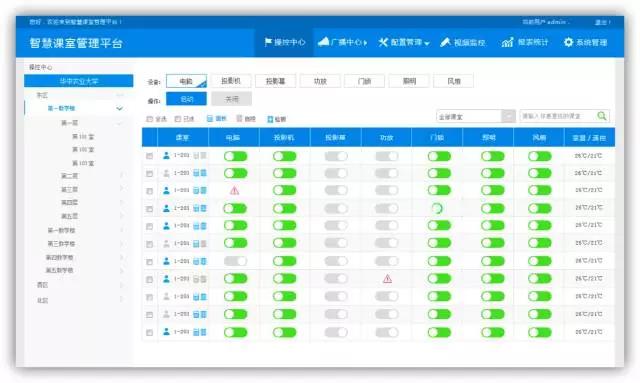
Task: Click the chart icon beside 报表统计
Action: tap(507, 42)
